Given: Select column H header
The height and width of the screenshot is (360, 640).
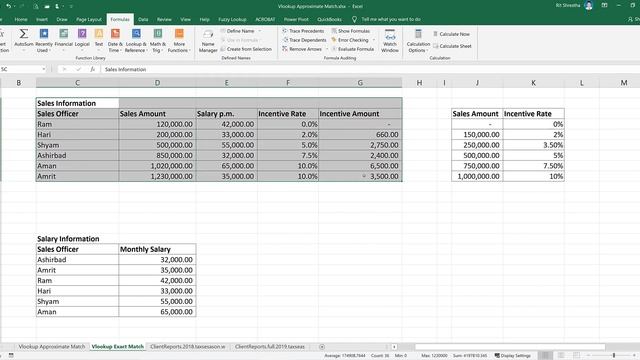Looking at the screenshot, I should pyautogui.click(x=419, y=83).
